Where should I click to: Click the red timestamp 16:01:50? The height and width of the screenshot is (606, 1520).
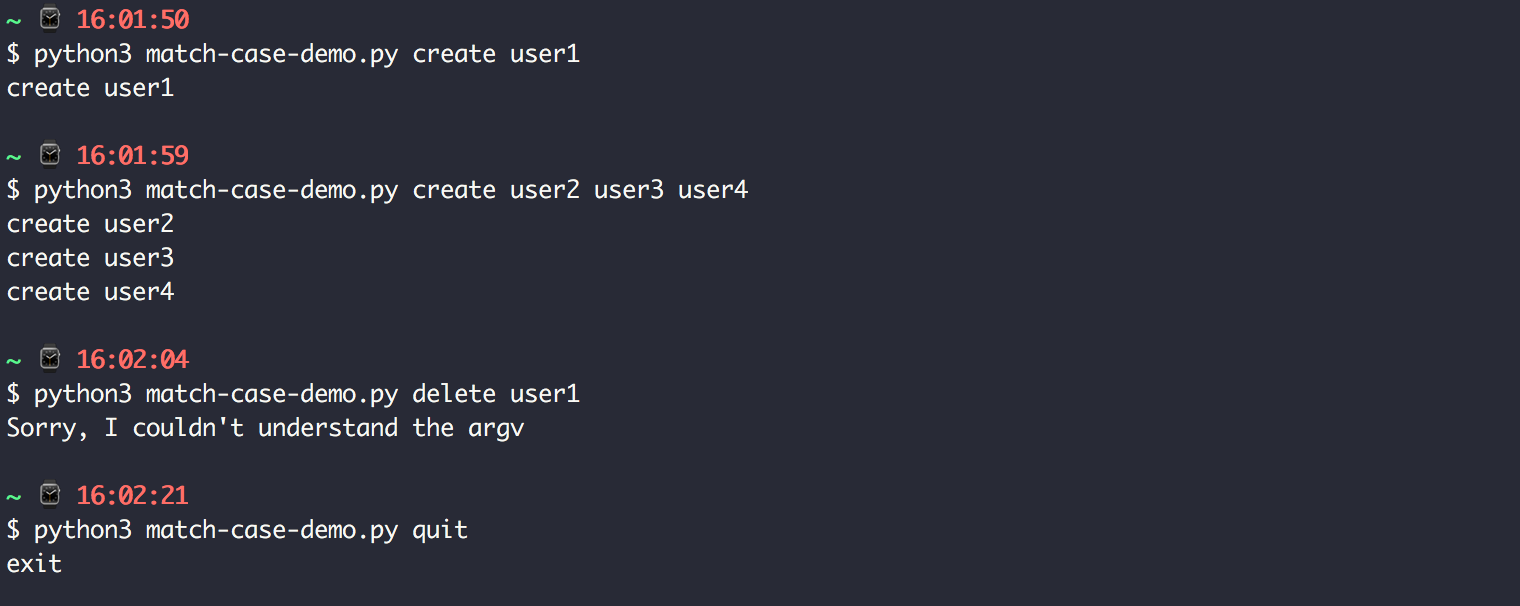click(133, 19)
